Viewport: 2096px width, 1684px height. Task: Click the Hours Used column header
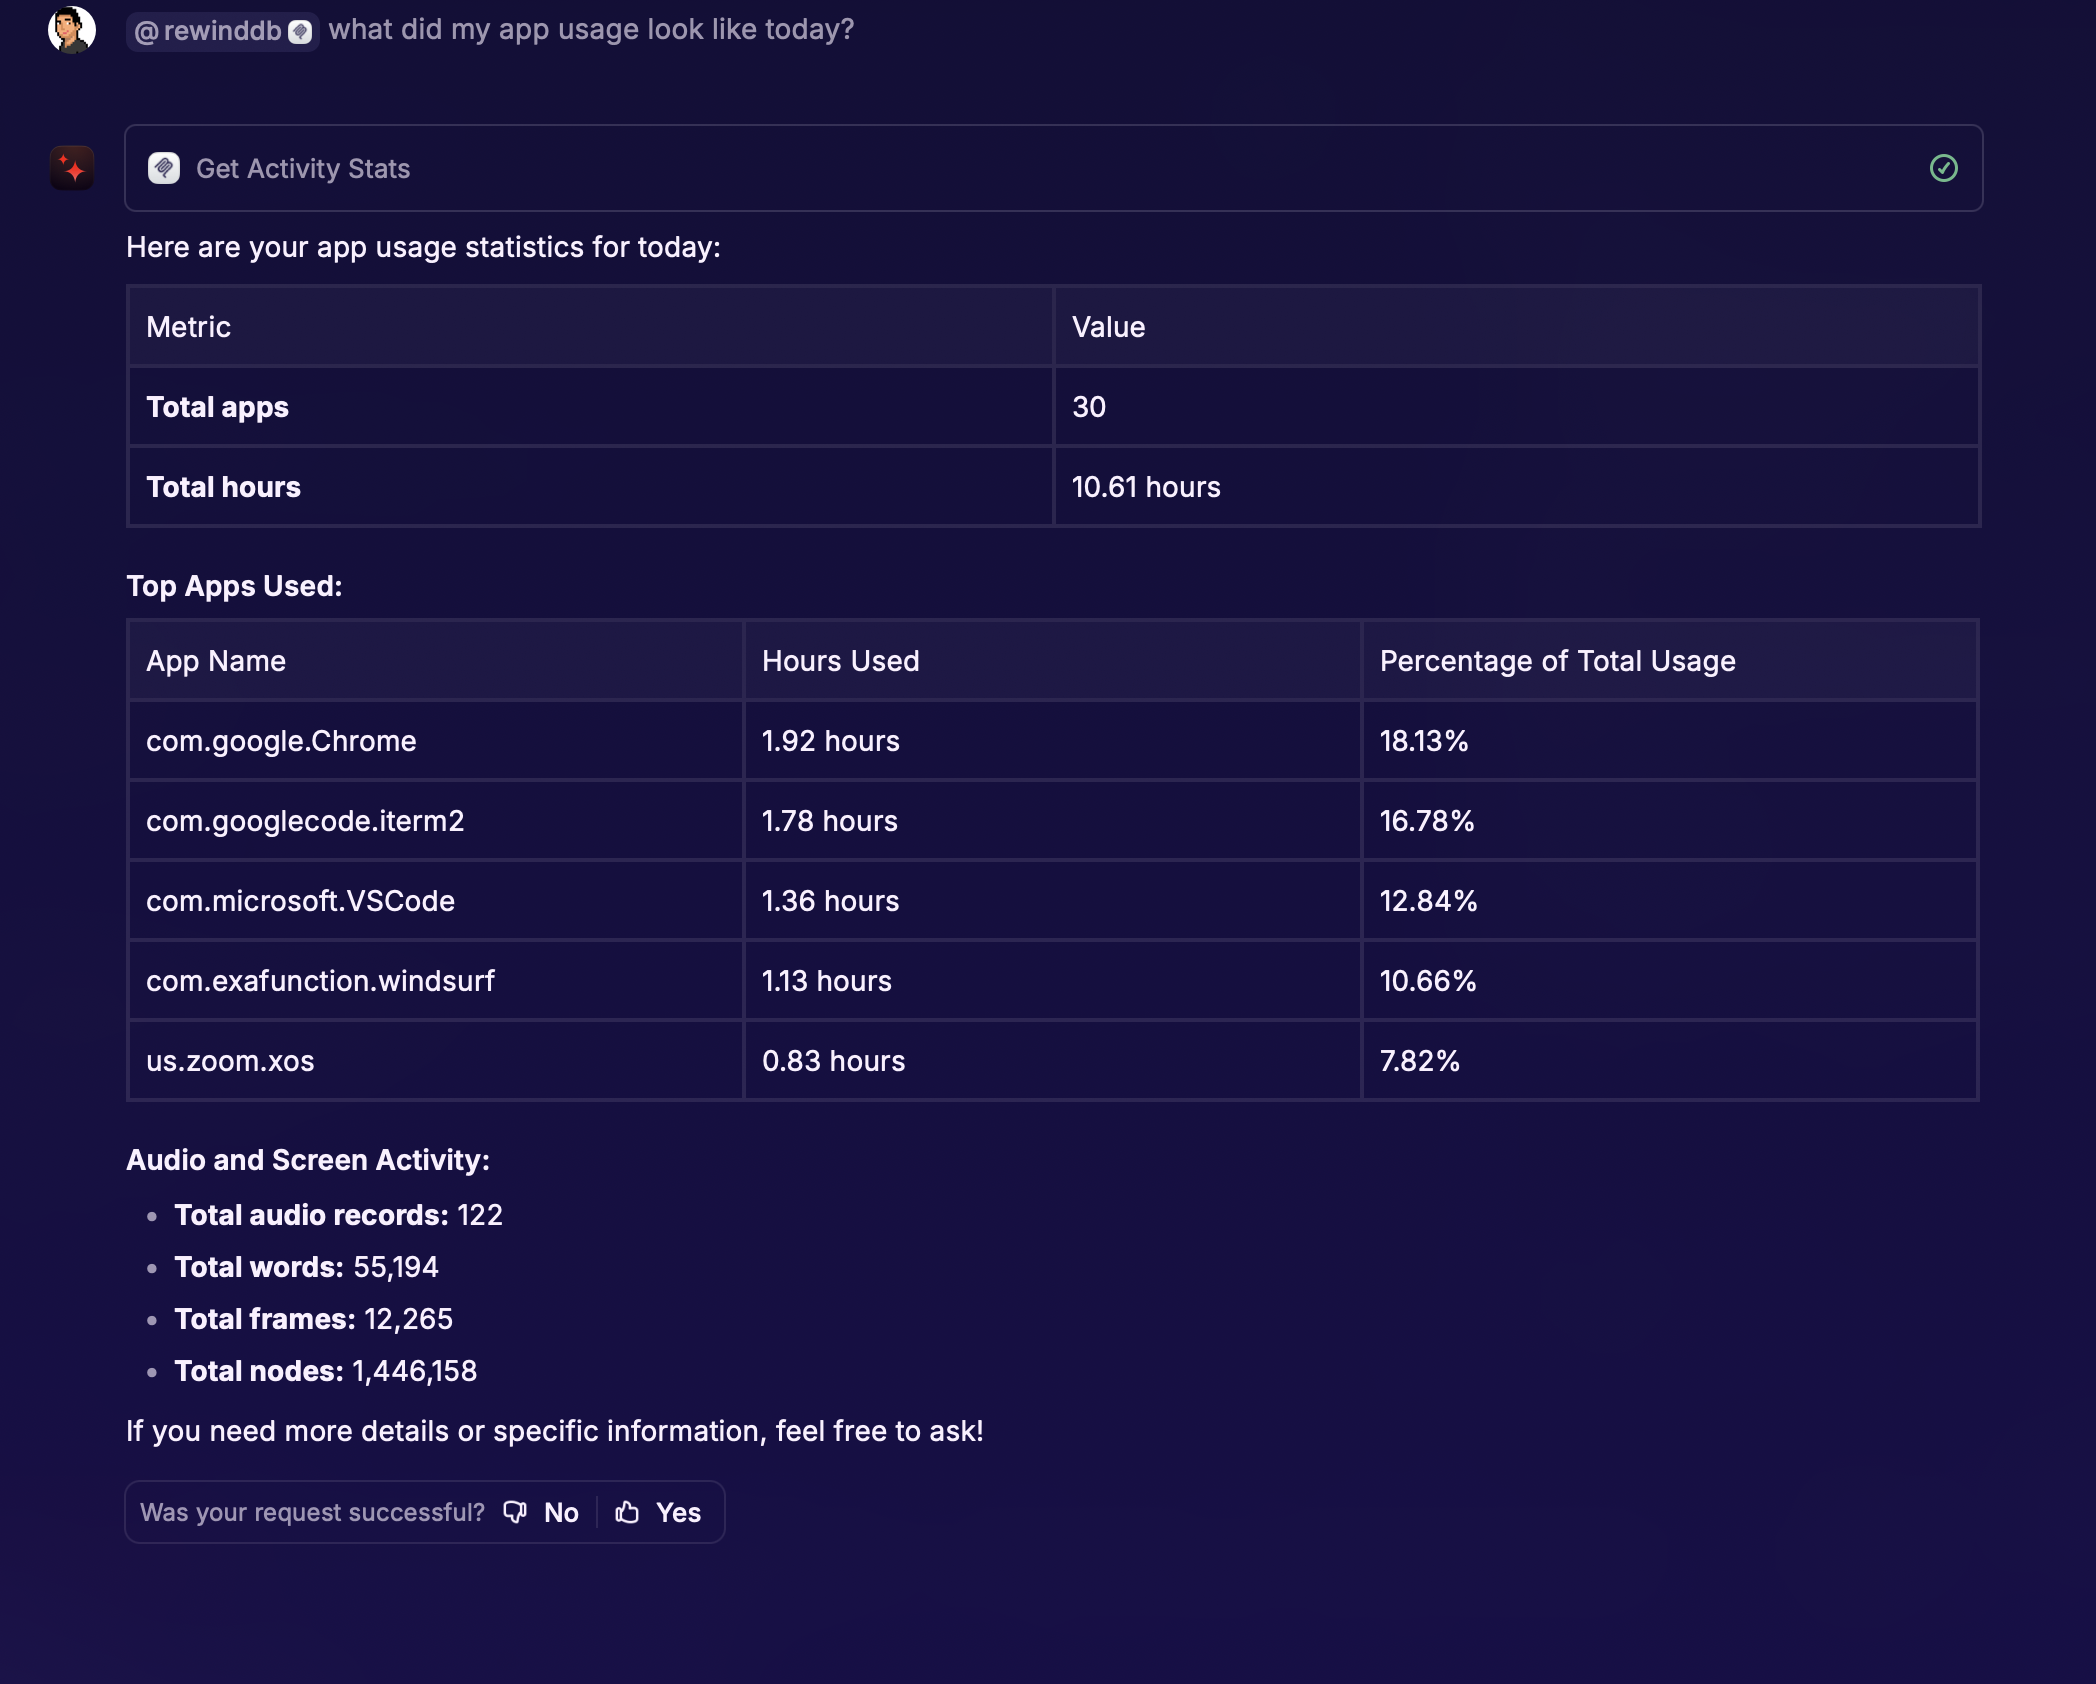tap(840, 661)
